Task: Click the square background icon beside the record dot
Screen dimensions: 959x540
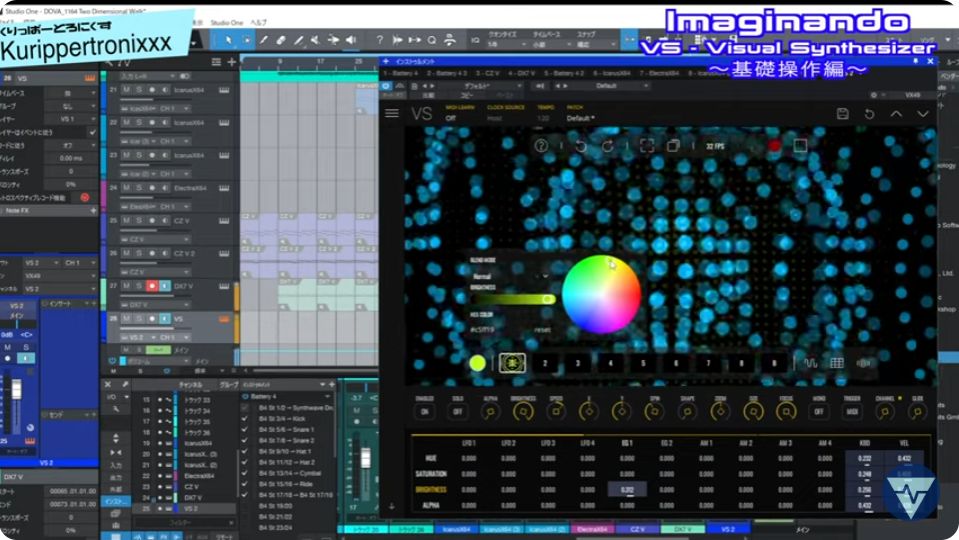Action: 800,146
